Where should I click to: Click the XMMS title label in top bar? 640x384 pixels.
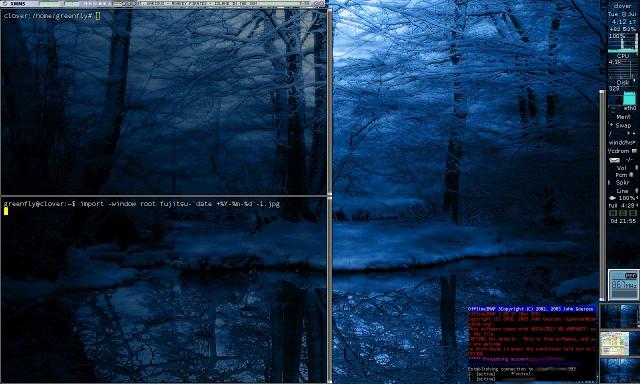coord(18,3)
